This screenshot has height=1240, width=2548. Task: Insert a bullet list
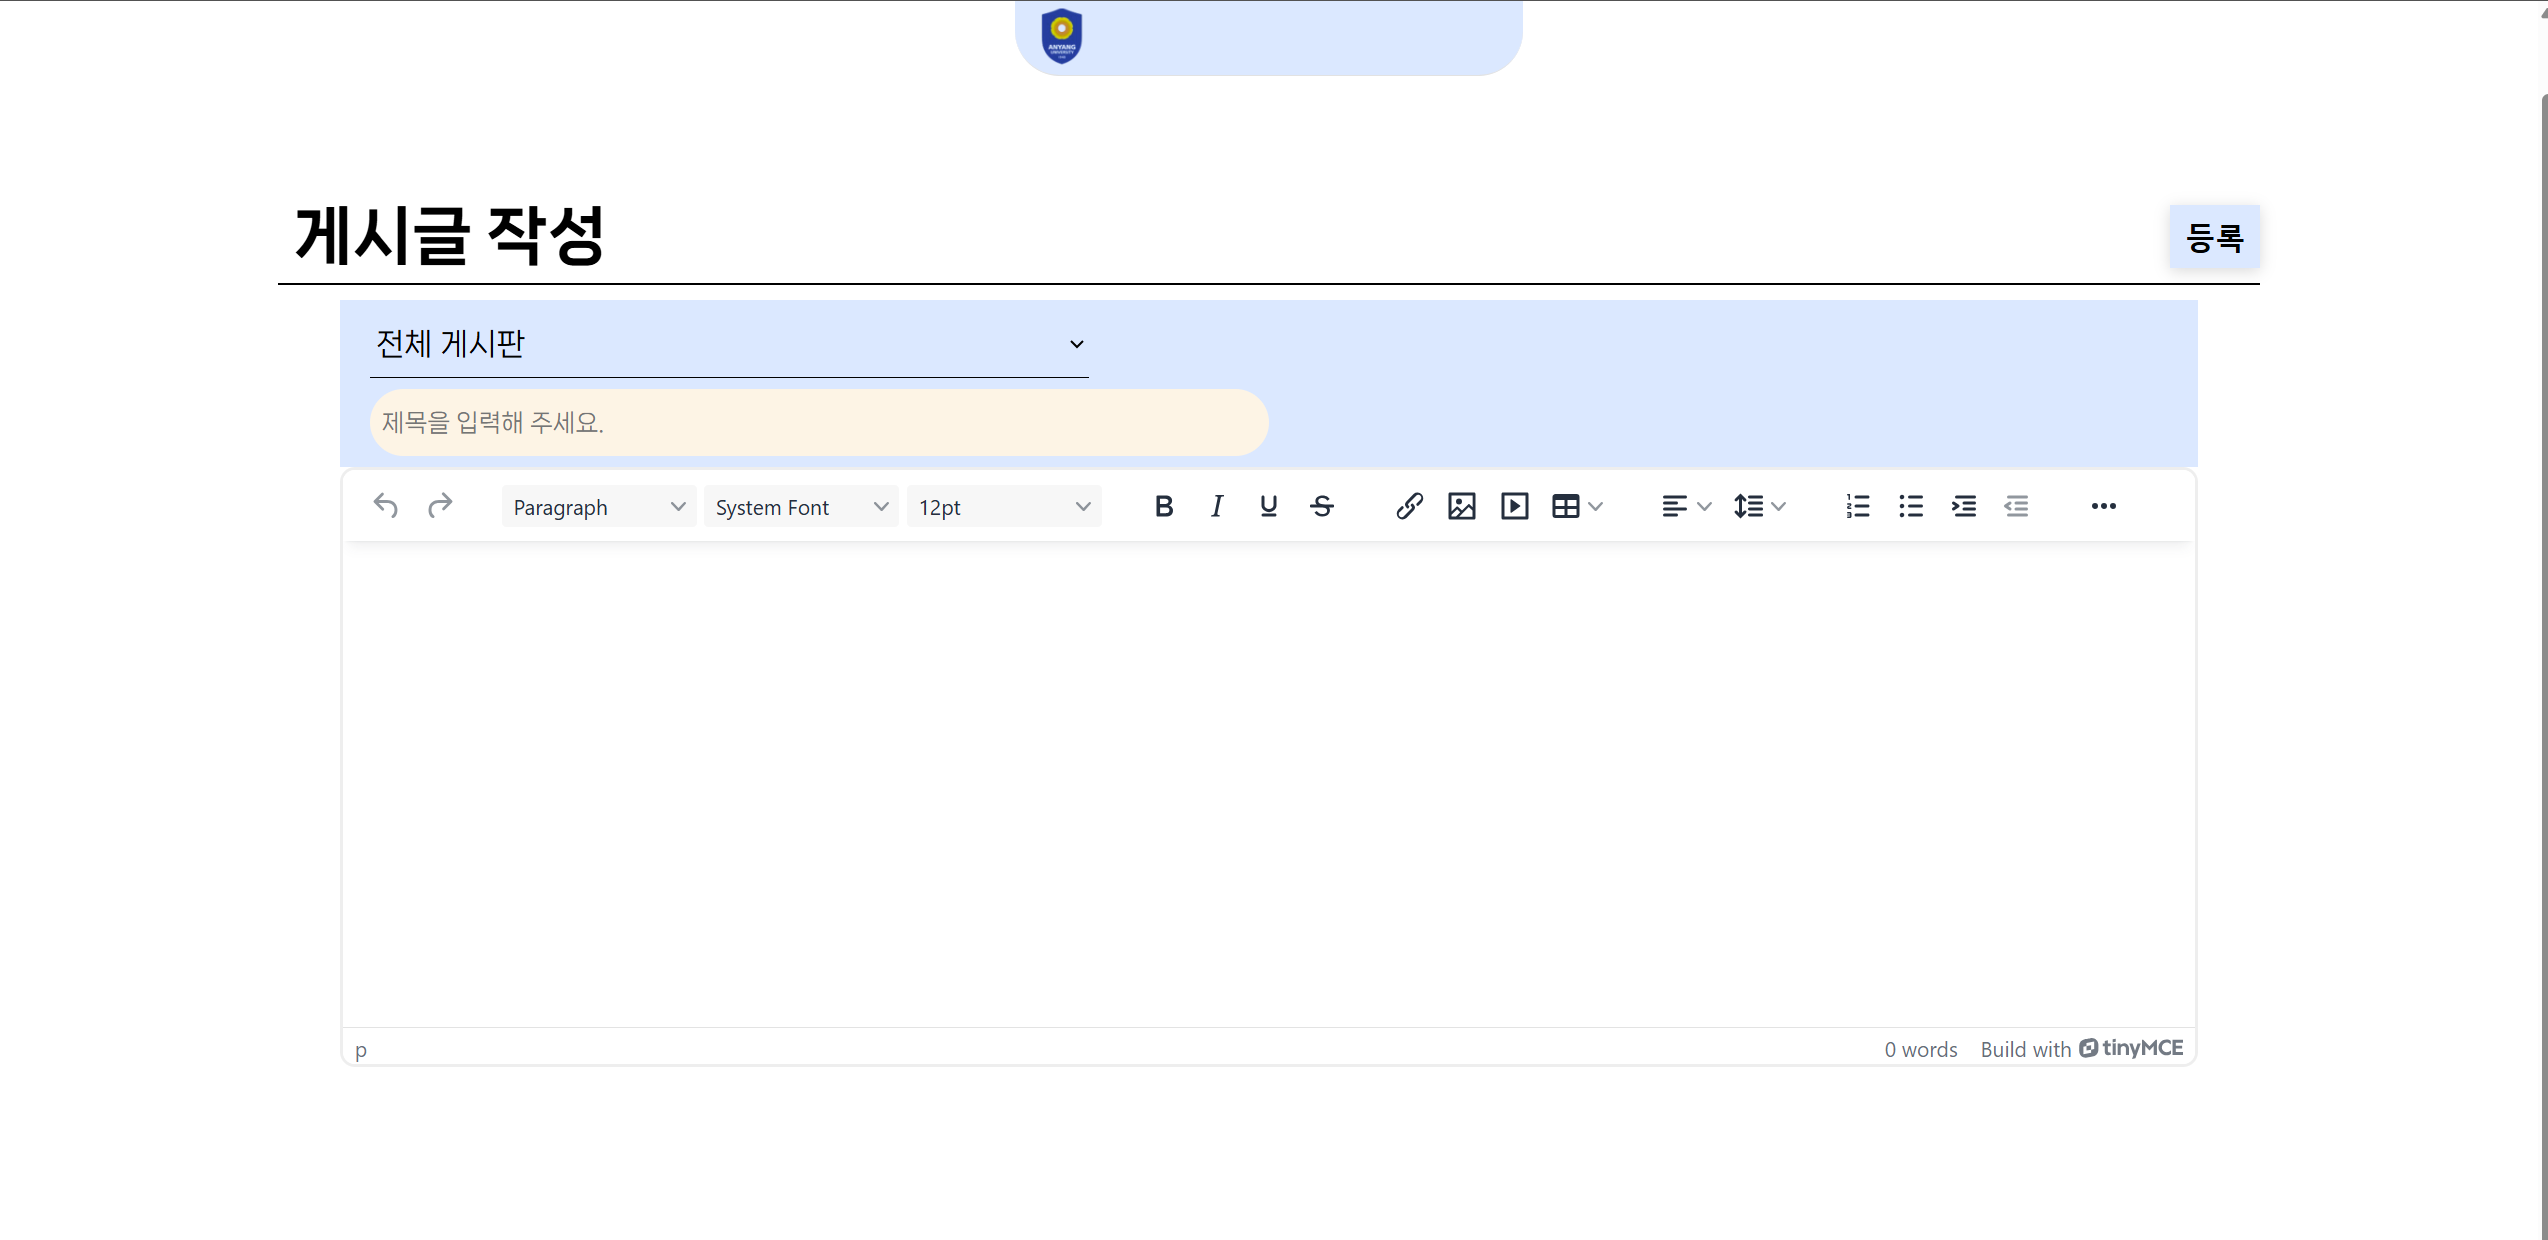[x=1911, y=506]
